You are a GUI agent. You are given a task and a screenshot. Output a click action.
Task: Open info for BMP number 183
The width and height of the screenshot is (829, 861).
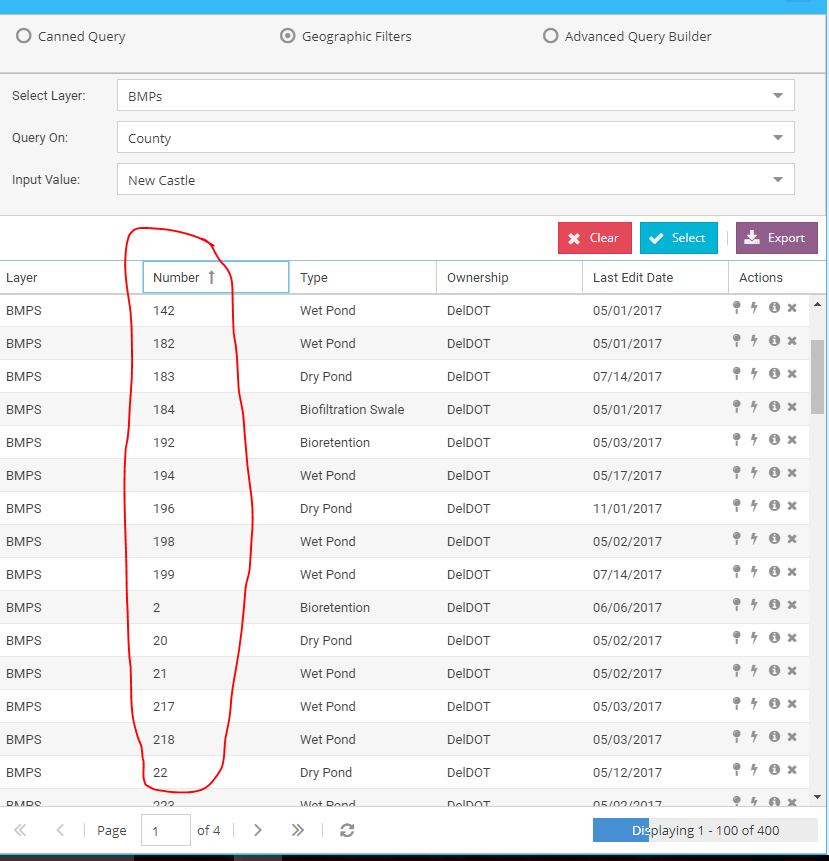pos(774,373)
